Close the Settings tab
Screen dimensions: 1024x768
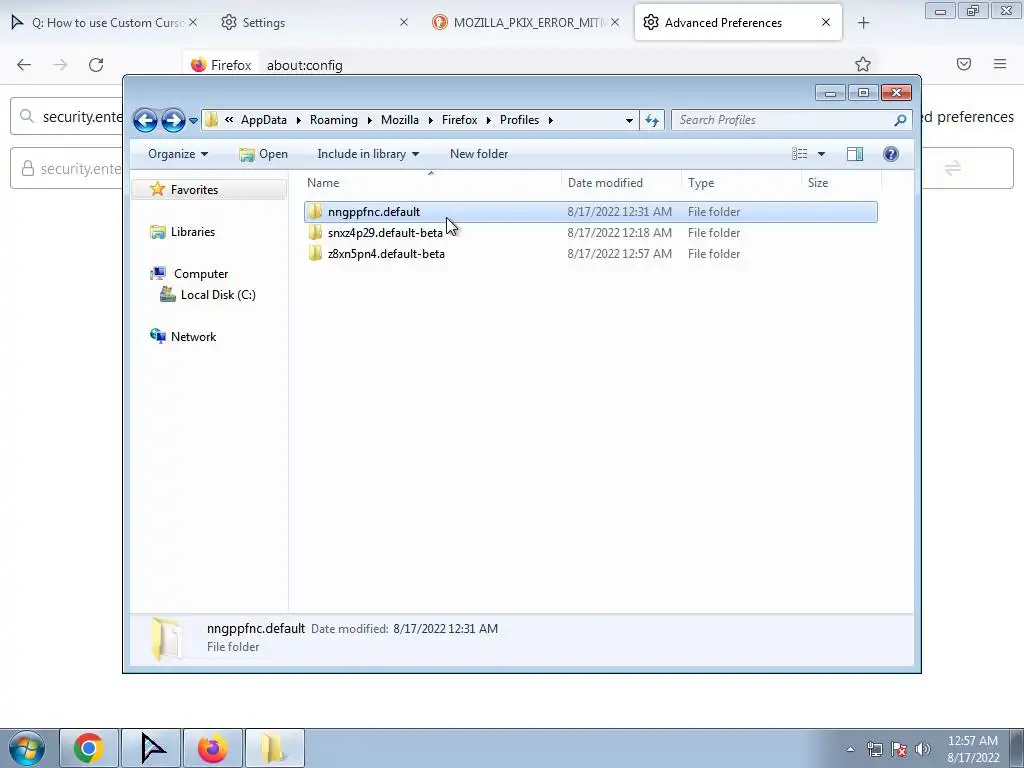click(x=404, y=22)
